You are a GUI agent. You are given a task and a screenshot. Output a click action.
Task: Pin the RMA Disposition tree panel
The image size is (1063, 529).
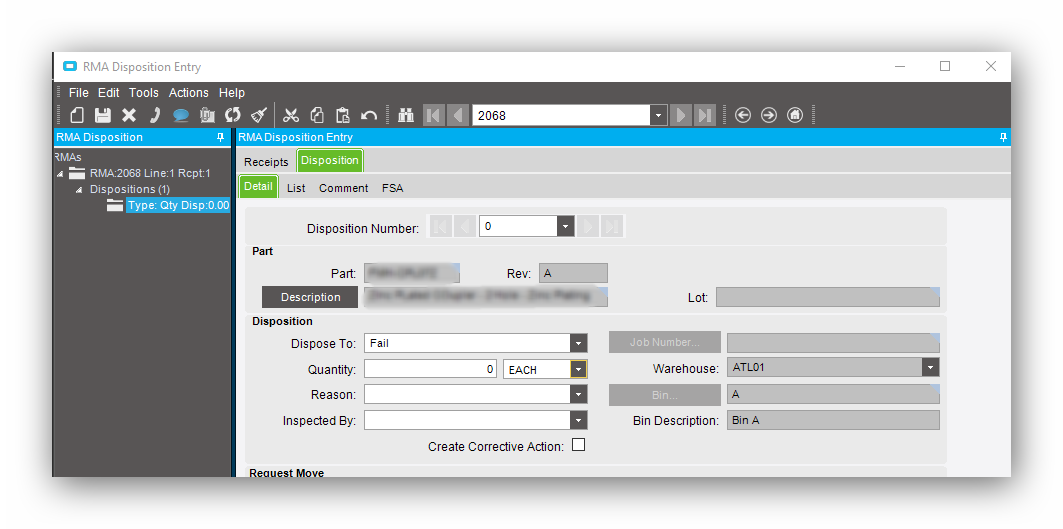[220, 137]
